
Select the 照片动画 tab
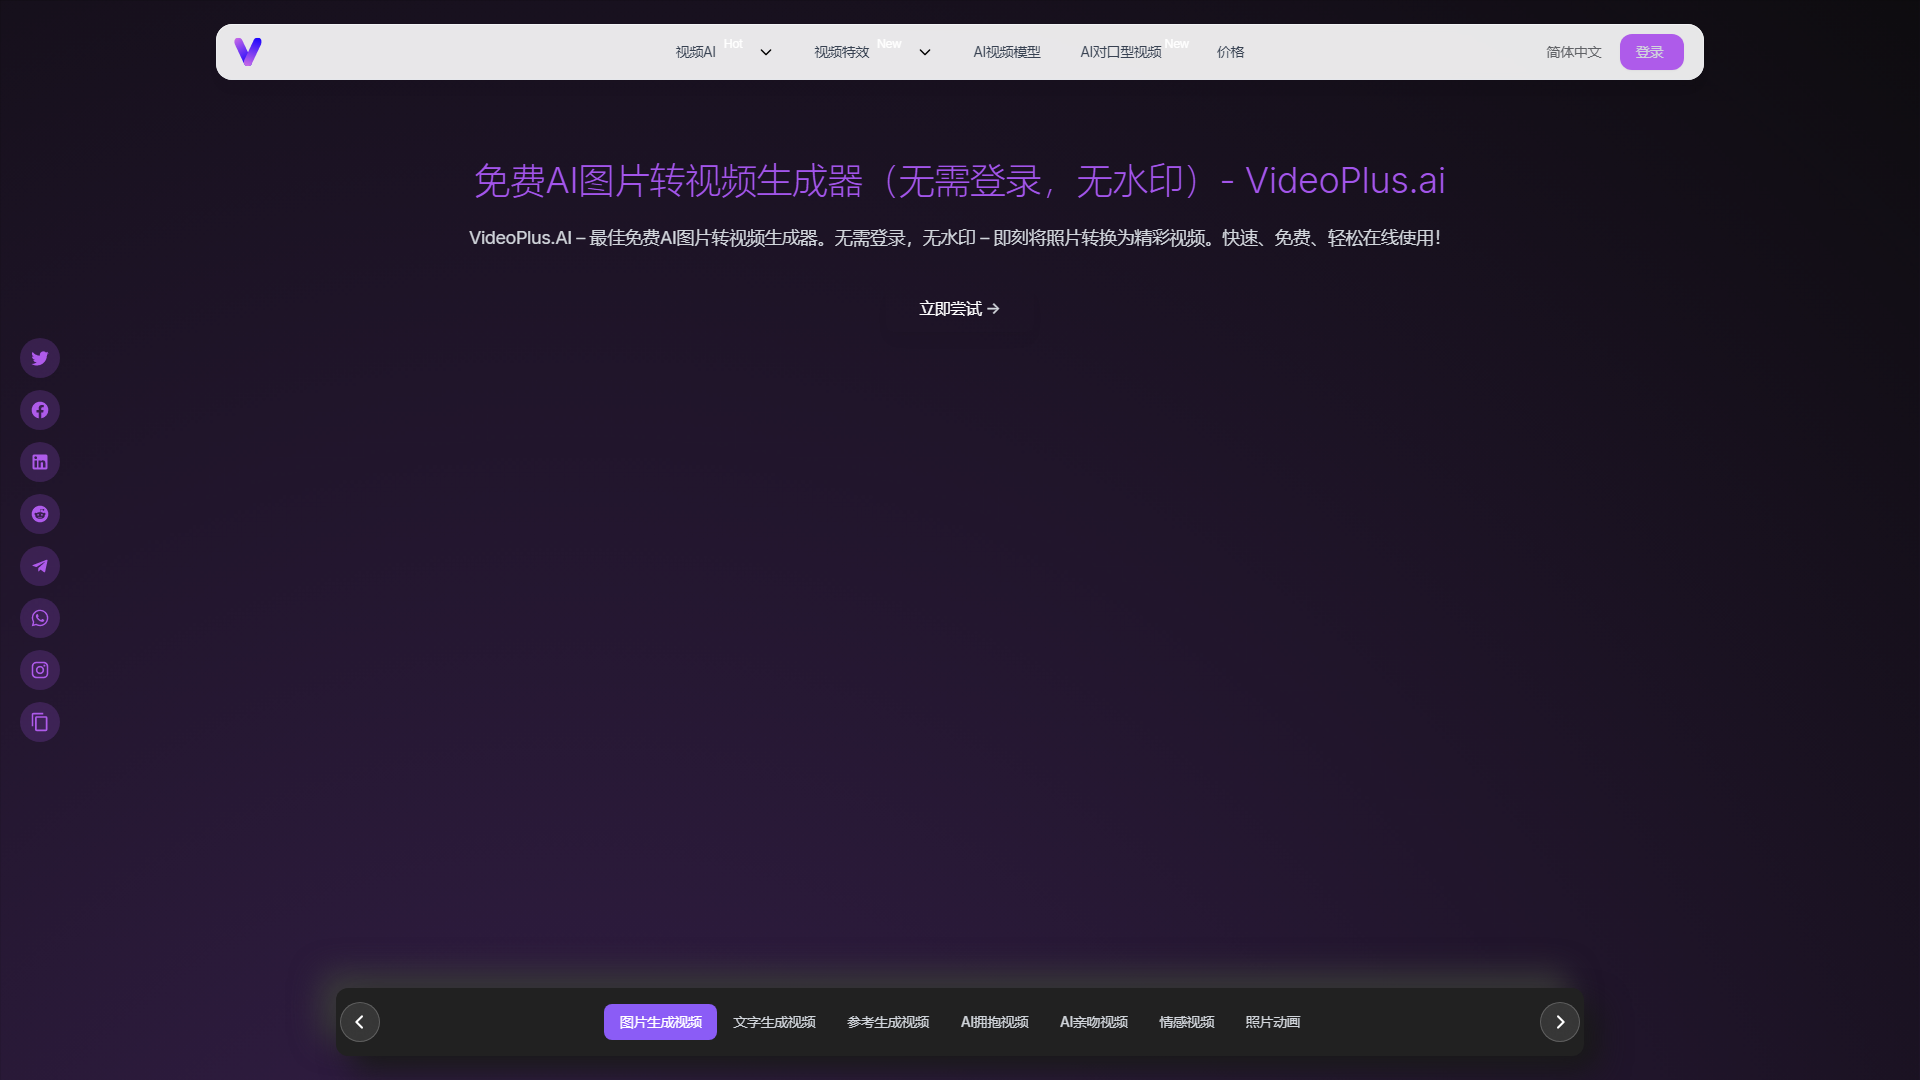(x=1272, y=1022)
